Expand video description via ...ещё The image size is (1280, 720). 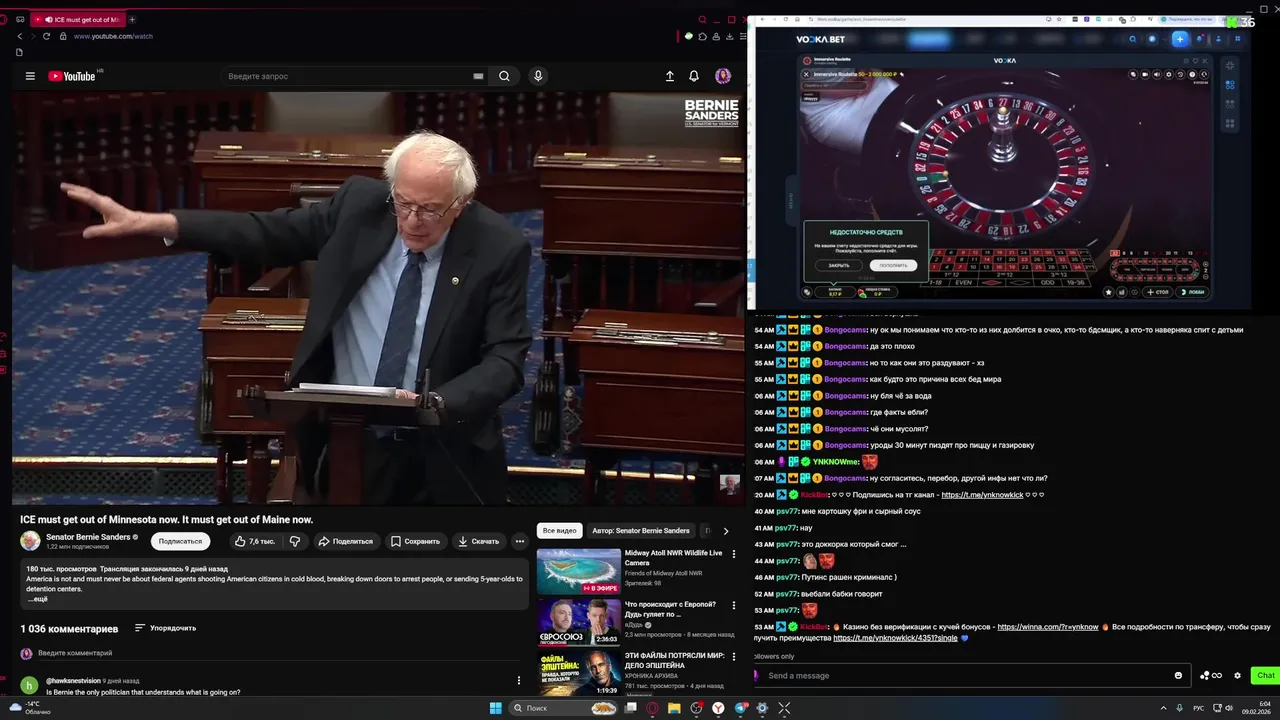(x=37, y=598)
